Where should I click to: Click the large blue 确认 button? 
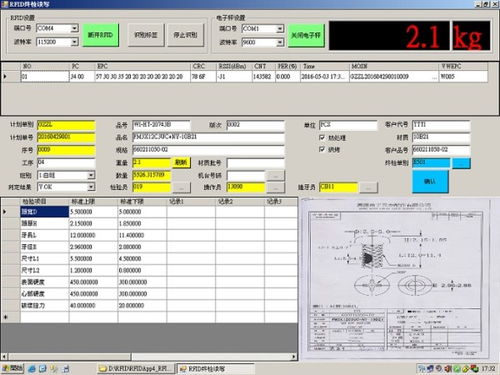tap(430, 181)
